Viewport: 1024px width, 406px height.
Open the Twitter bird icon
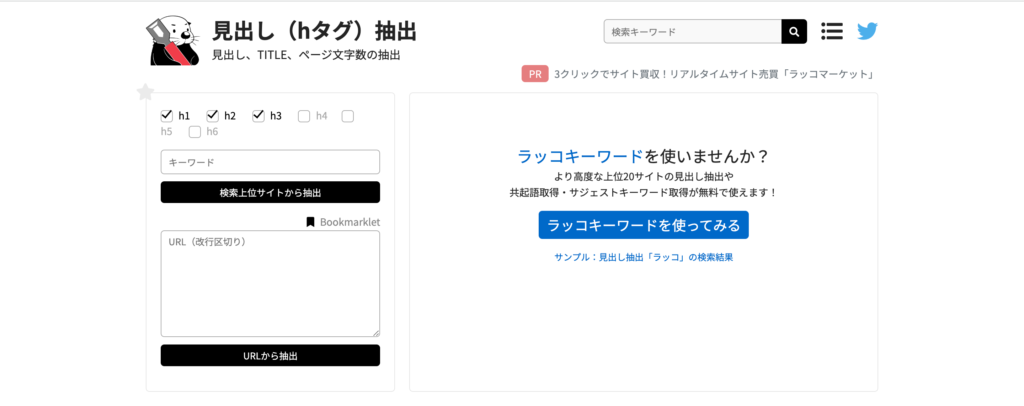pos(867,31)
